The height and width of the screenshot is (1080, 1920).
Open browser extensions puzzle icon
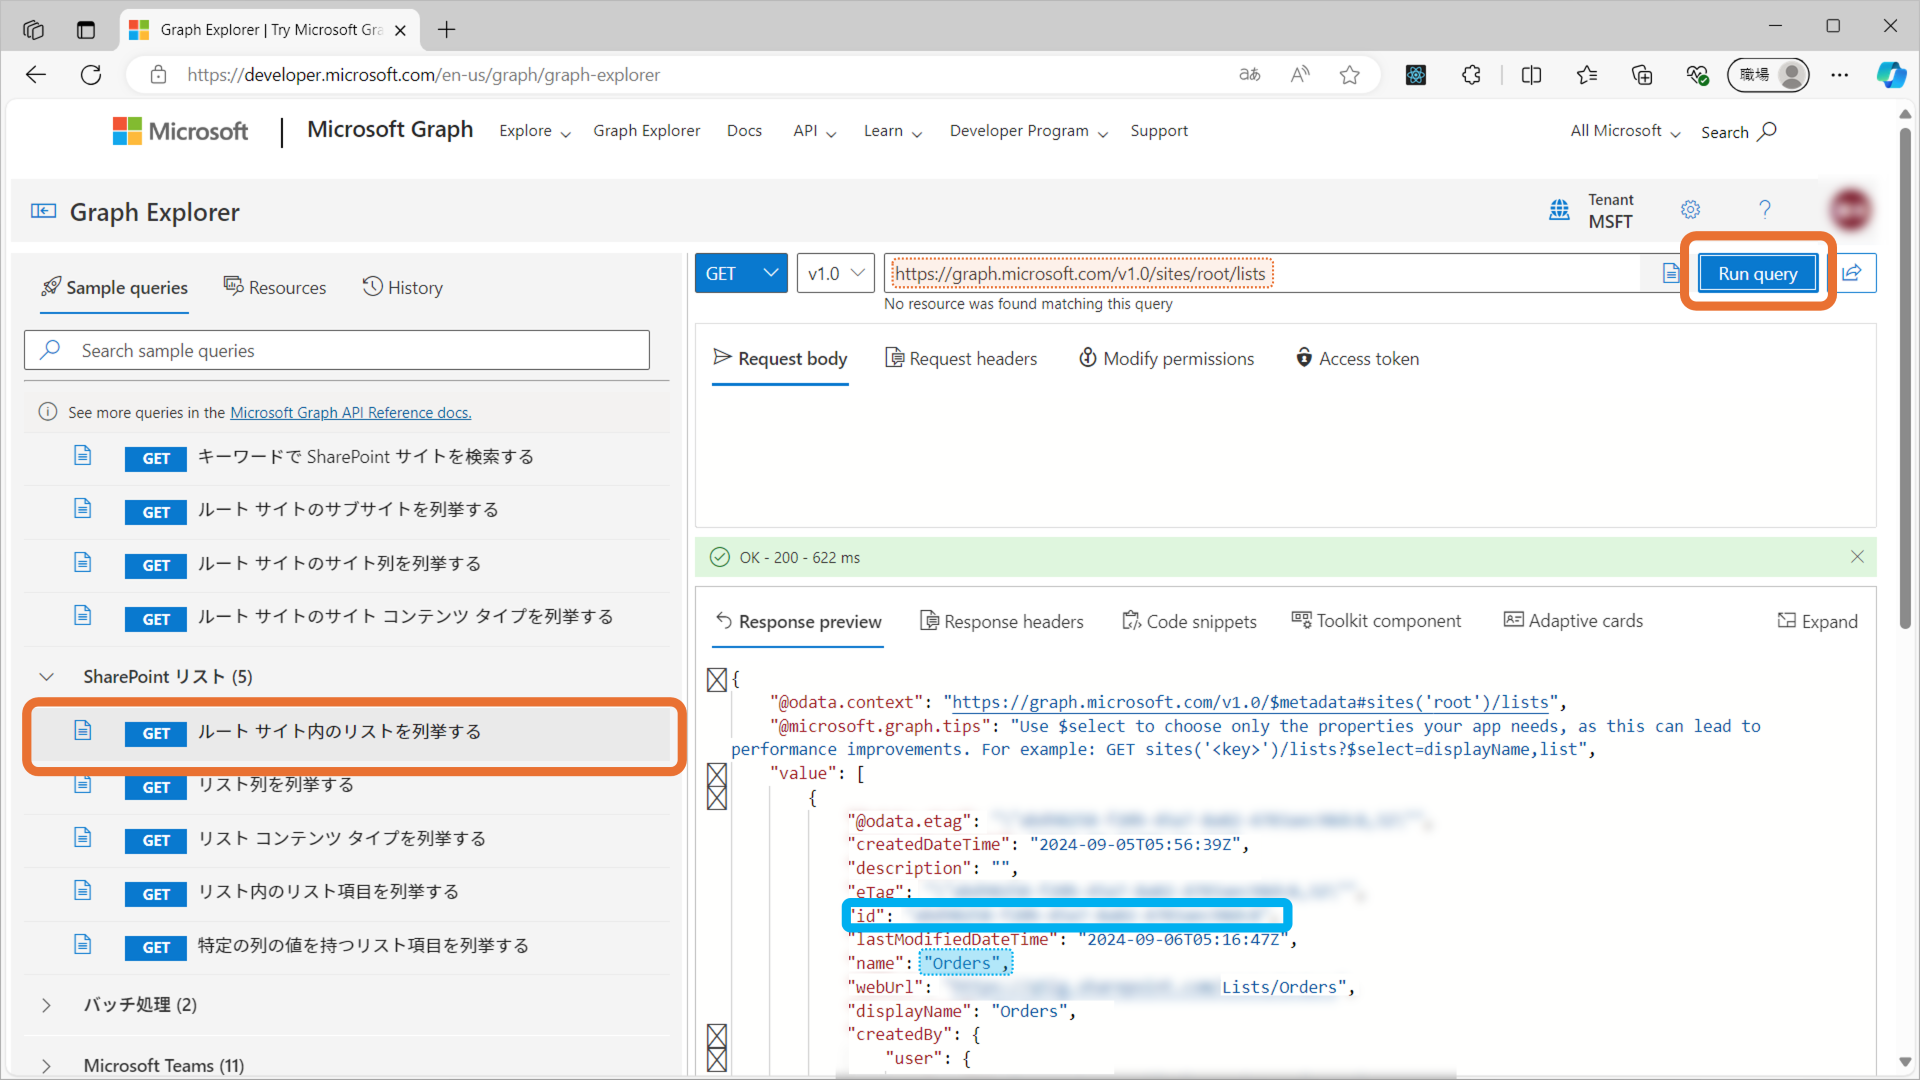[x=1471, y=75]
